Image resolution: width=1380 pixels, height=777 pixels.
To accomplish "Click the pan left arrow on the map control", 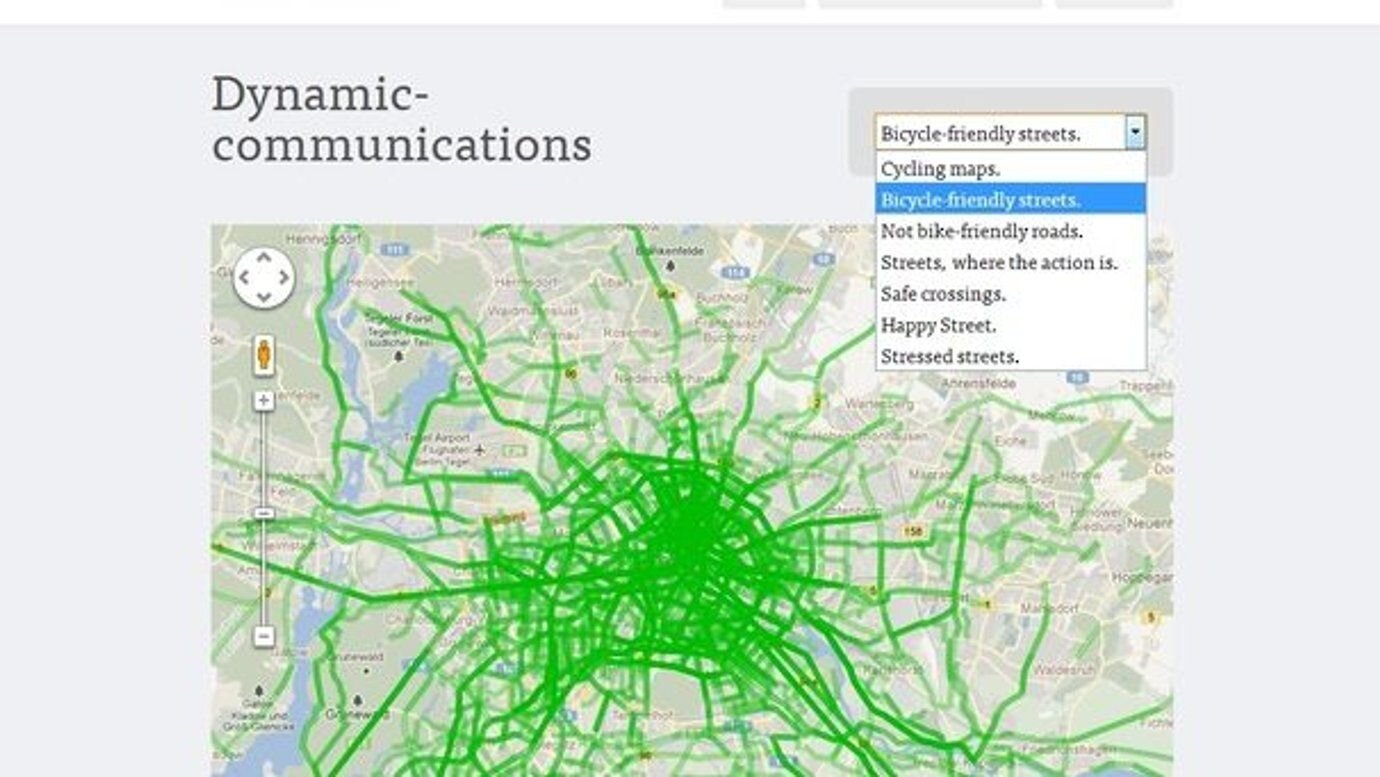I will 244,277.
